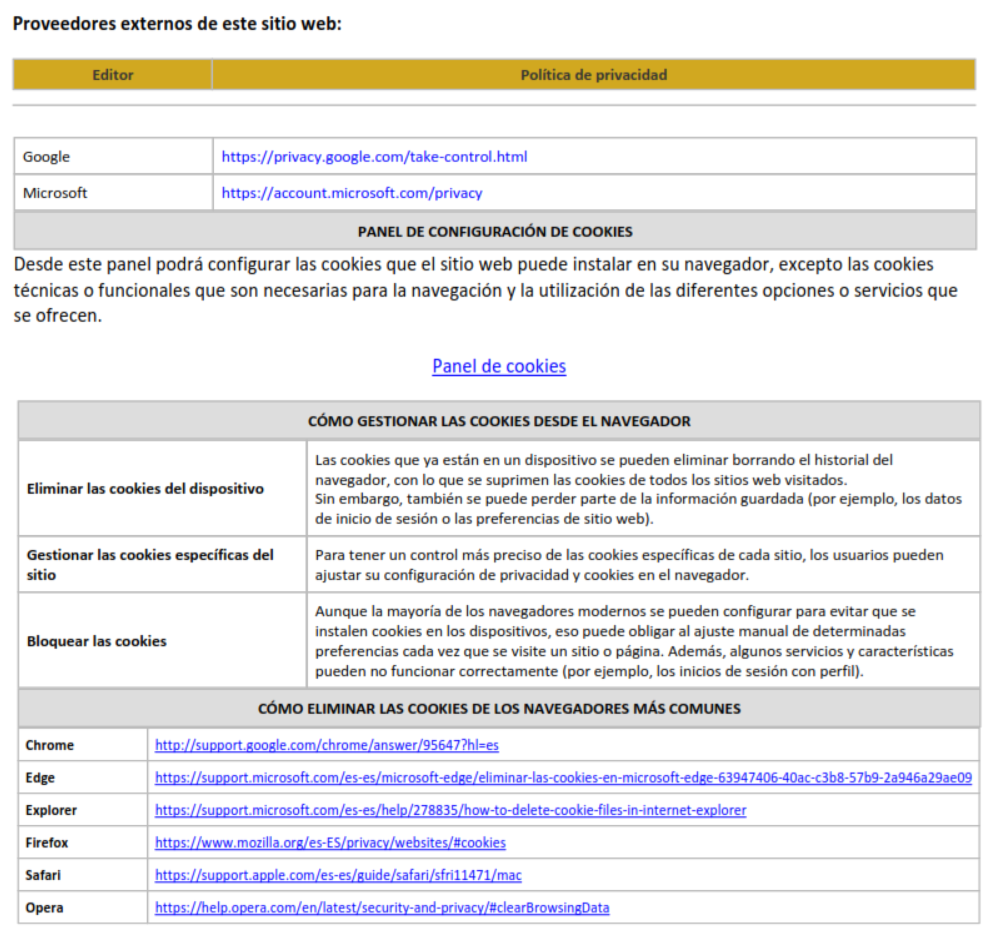Select the 'Microsoft' table cell
Screen dimensions: 992x938
113,193
